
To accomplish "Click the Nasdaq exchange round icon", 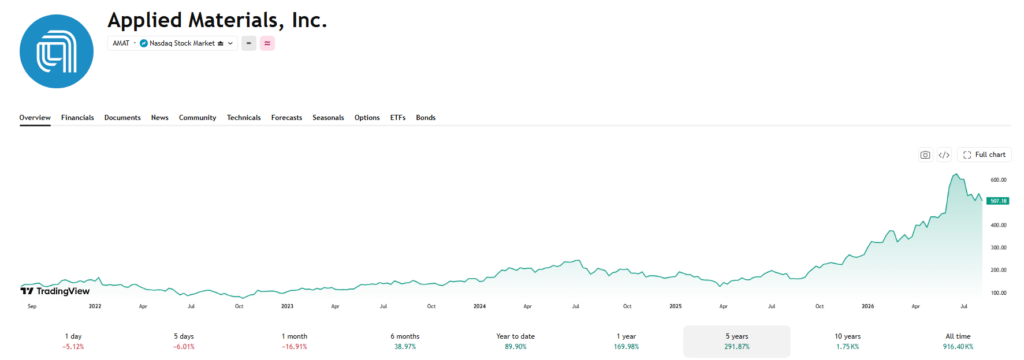I will click(144, 44).
